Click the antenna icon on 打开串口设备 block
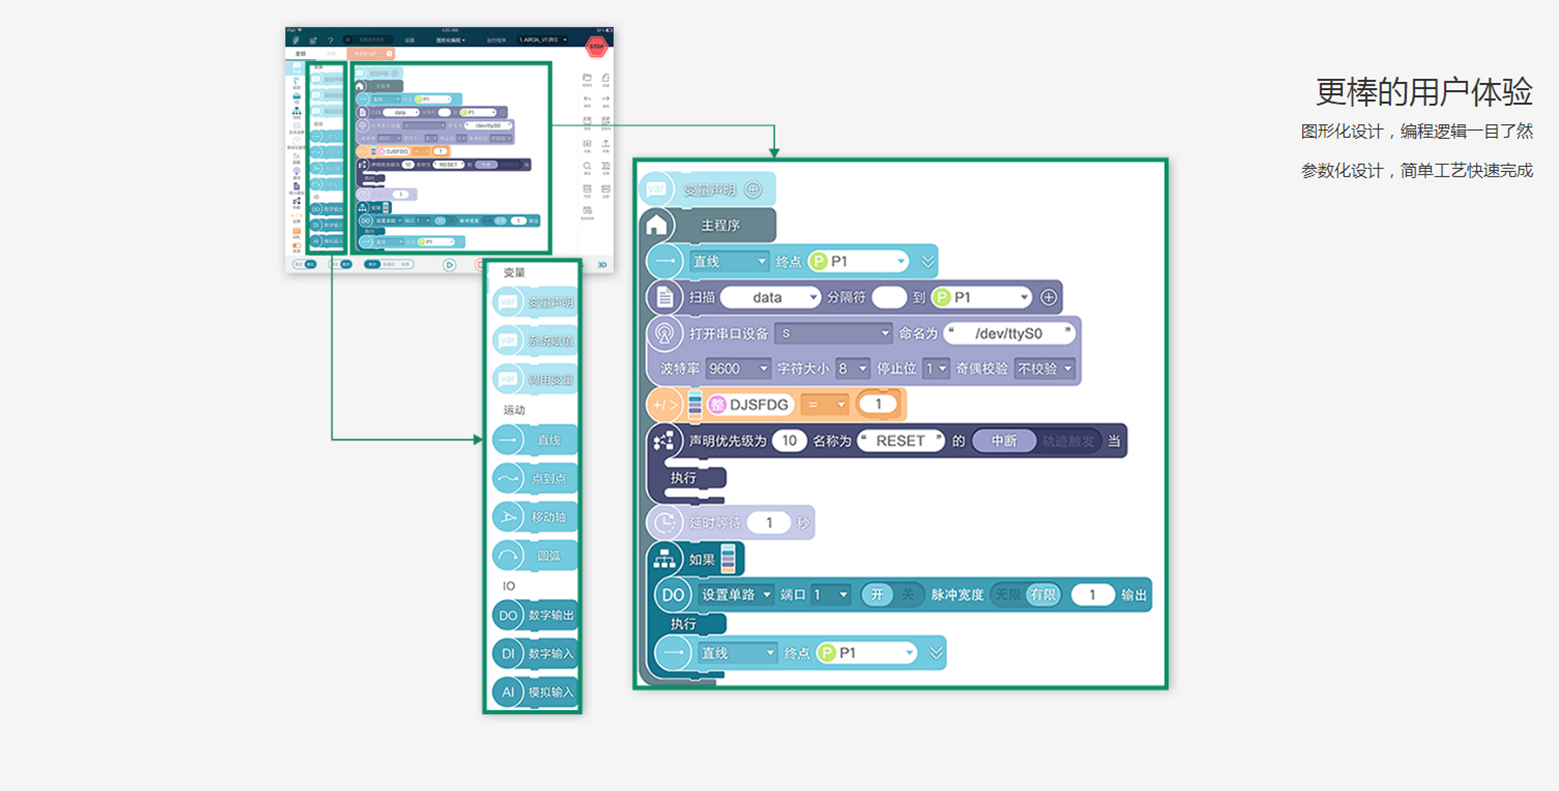Image resolution: width=1559 pixels, height=791 pixels. click(x=664, y=333)
